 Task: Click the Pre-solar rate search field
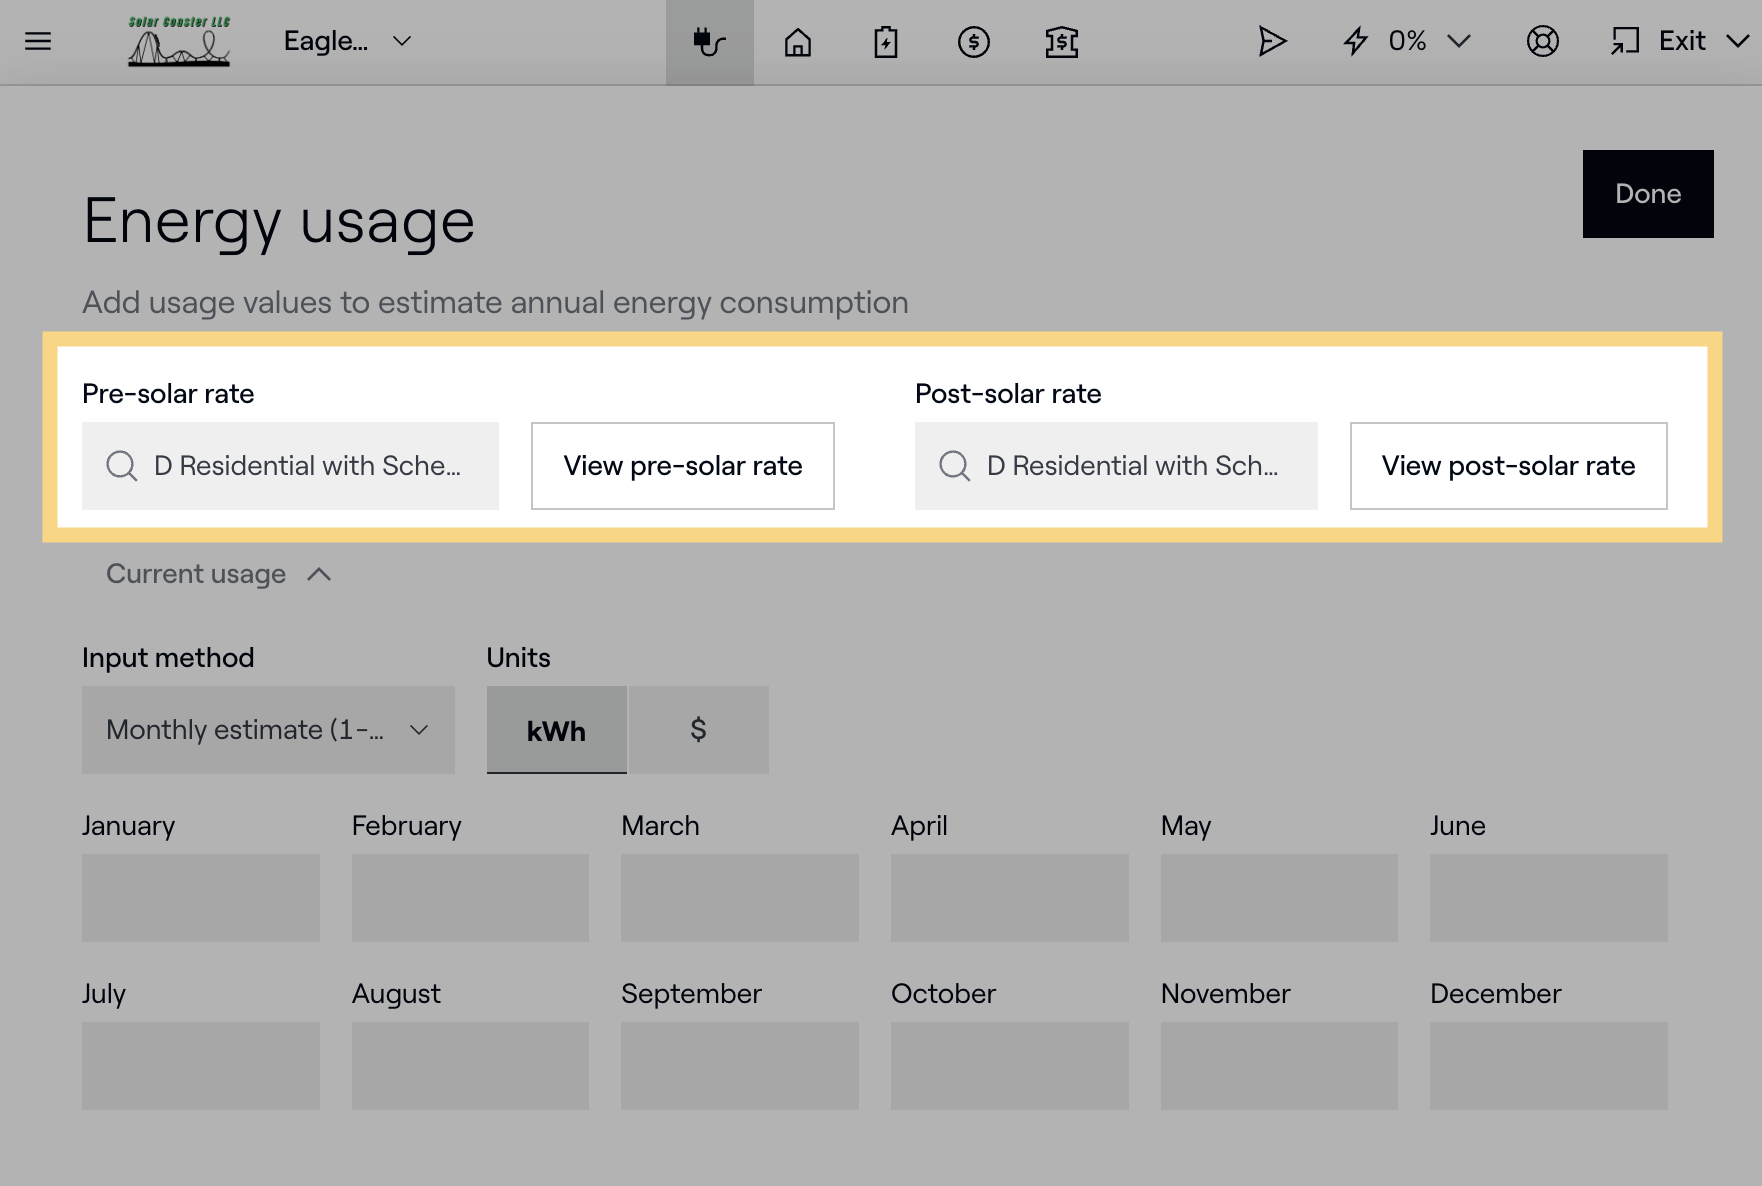[290, 466]
